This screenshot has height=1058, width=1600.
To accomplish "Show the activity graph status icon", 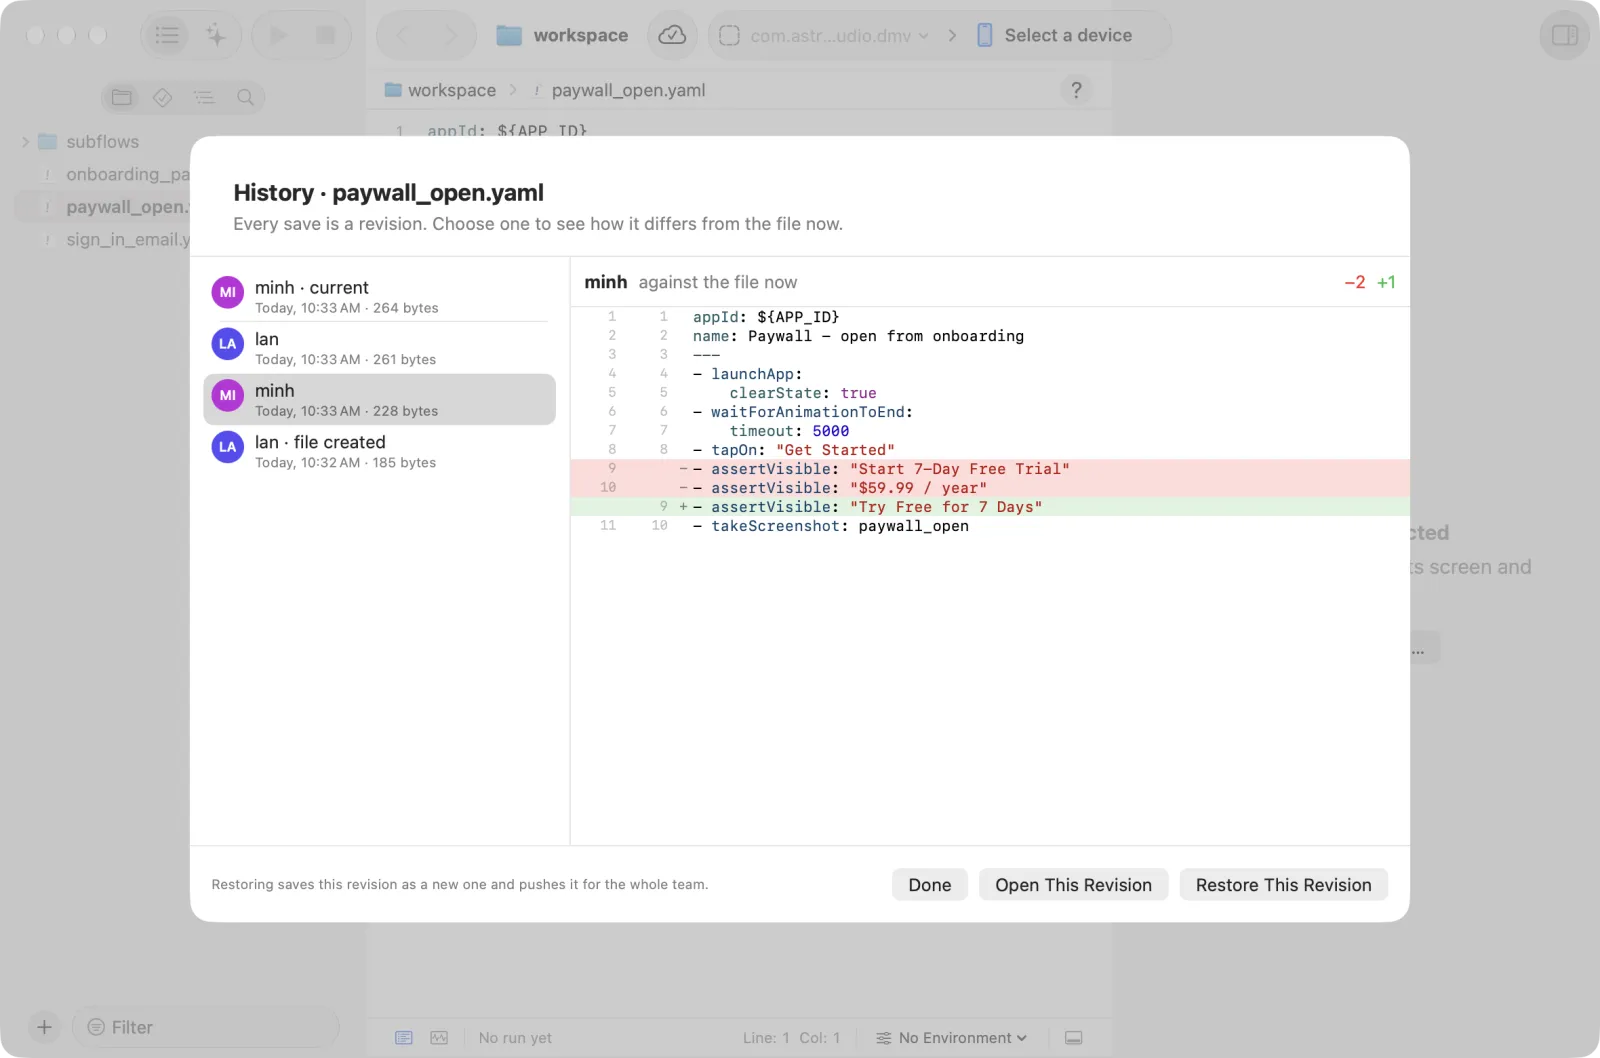I will (x=439, y=1038).
